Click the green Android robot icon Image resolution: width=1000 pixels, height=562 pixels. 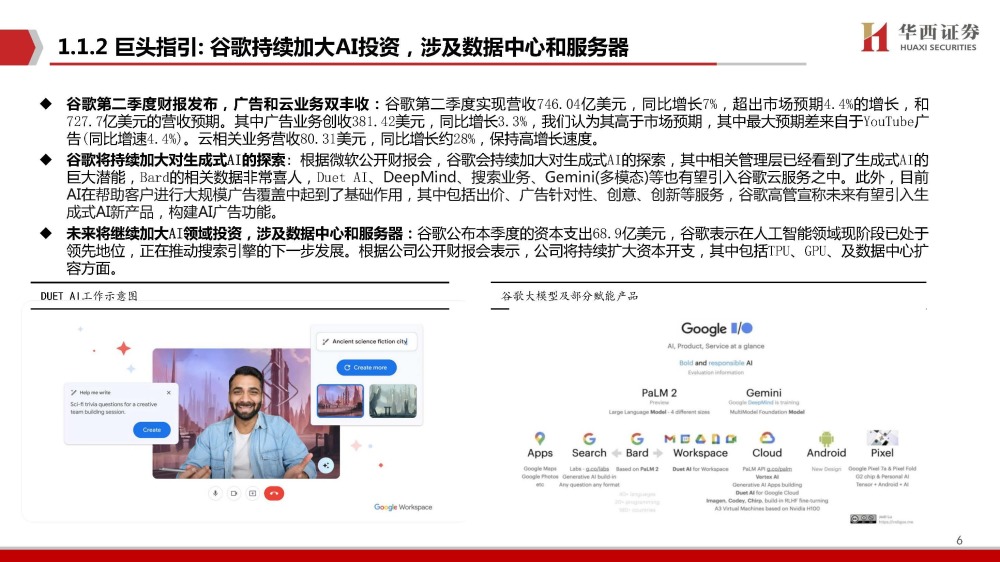pyautogui.click(x=827, y=438)
